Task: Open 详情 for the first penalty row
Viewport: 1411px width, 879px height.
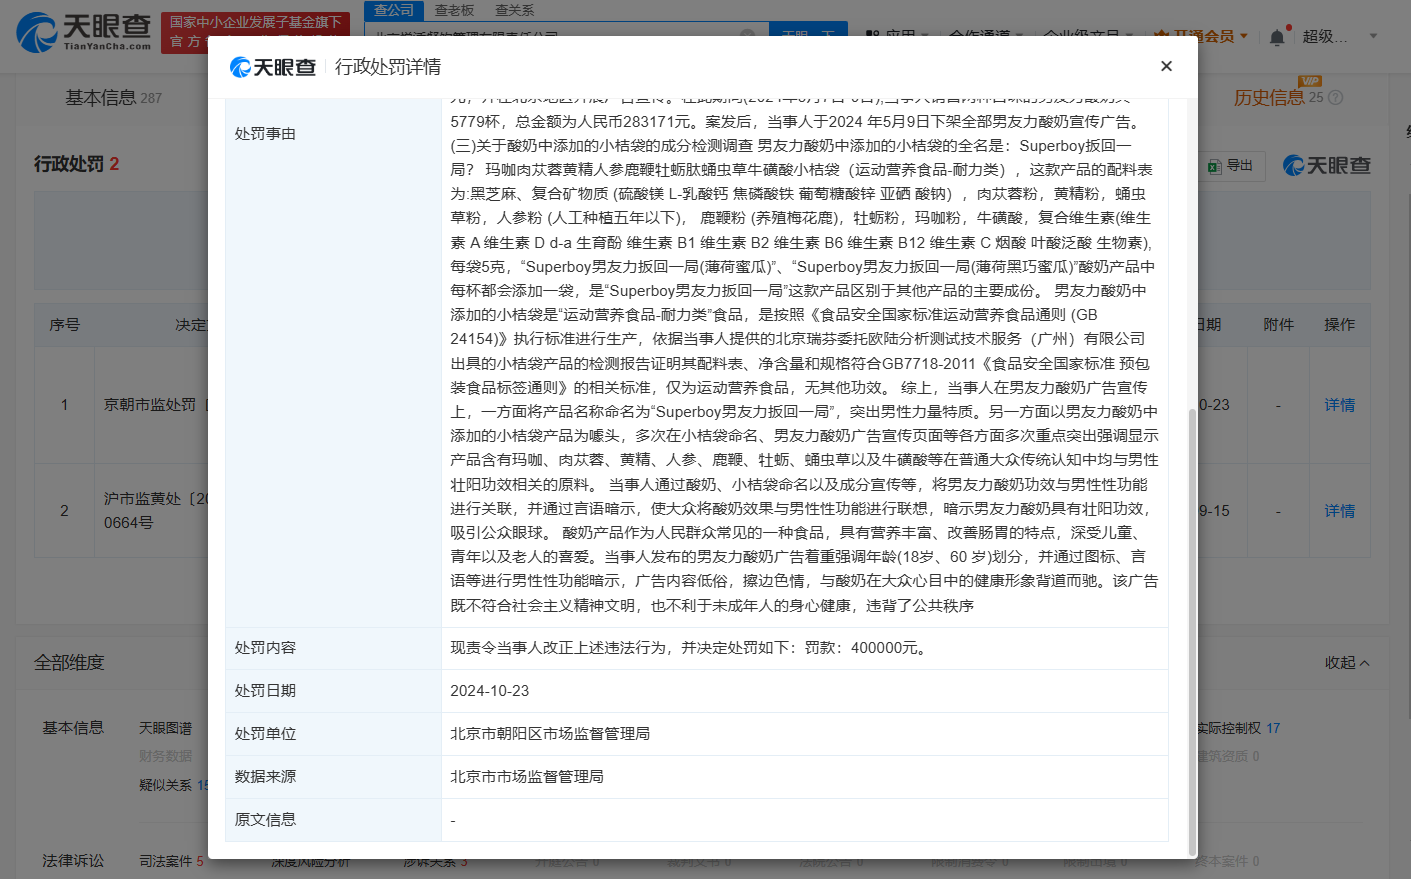Action: (1340, 405)
